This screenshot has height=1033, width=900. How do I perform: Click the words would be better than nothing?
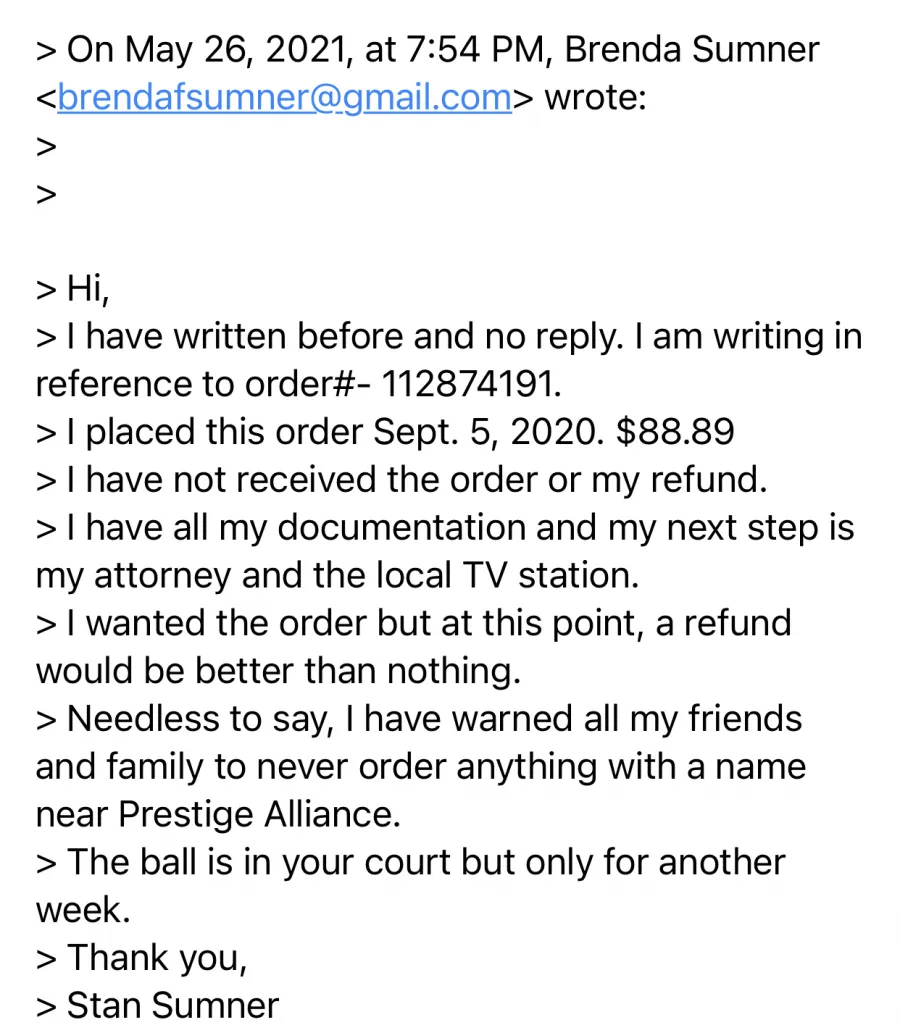pyautogui.click(x=278, y=671)
